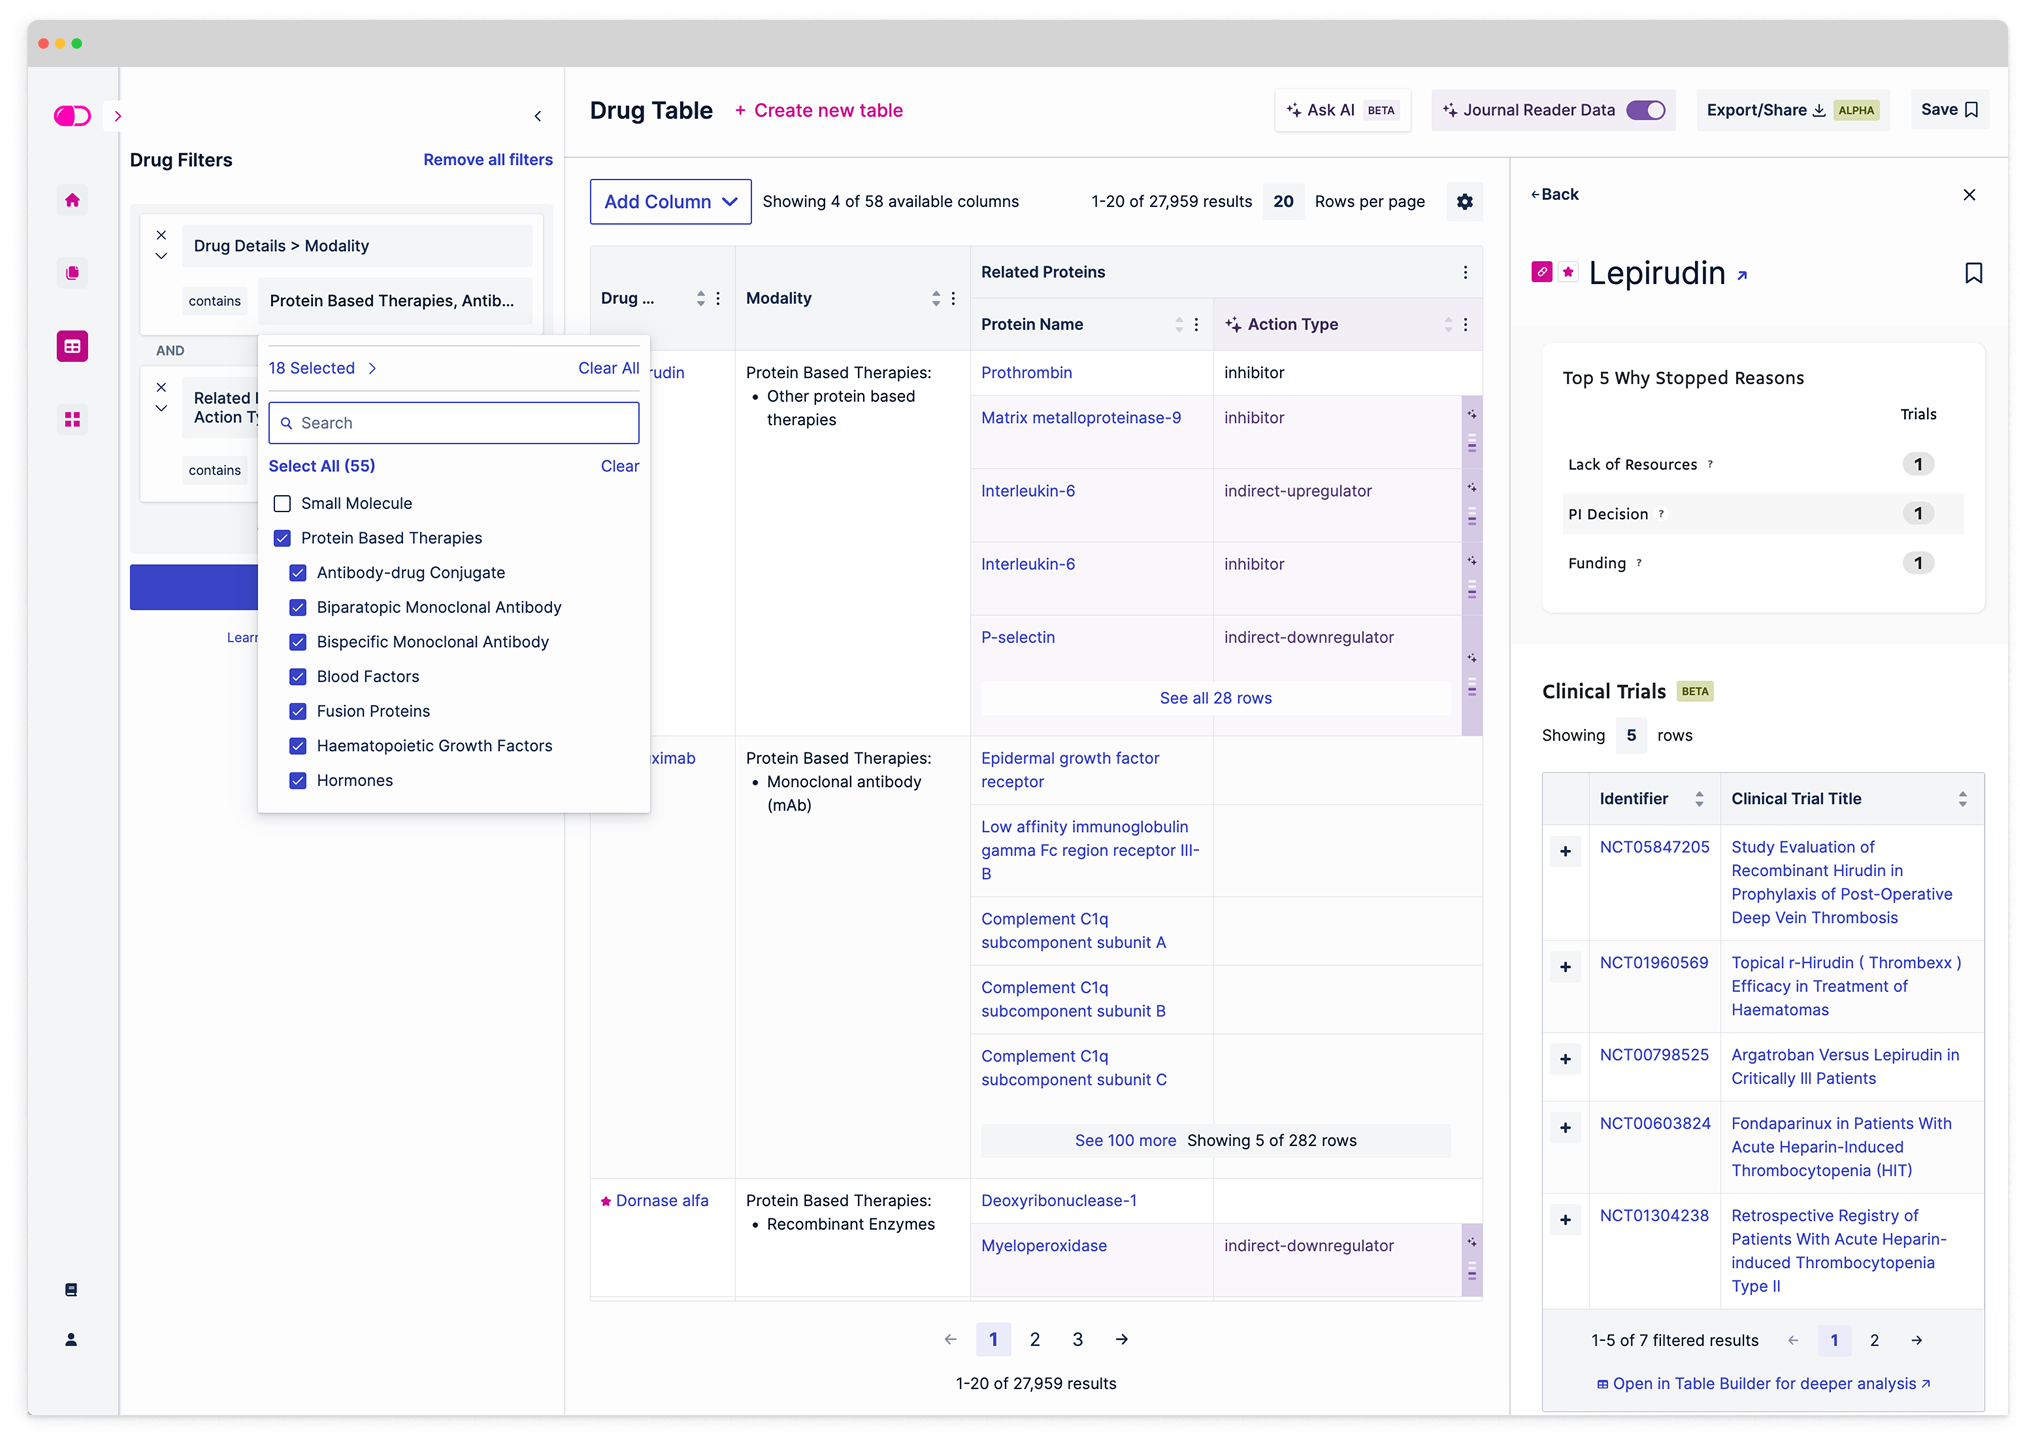
Task: Go to next page of drug table
Action: (x=1122, y=1340)
